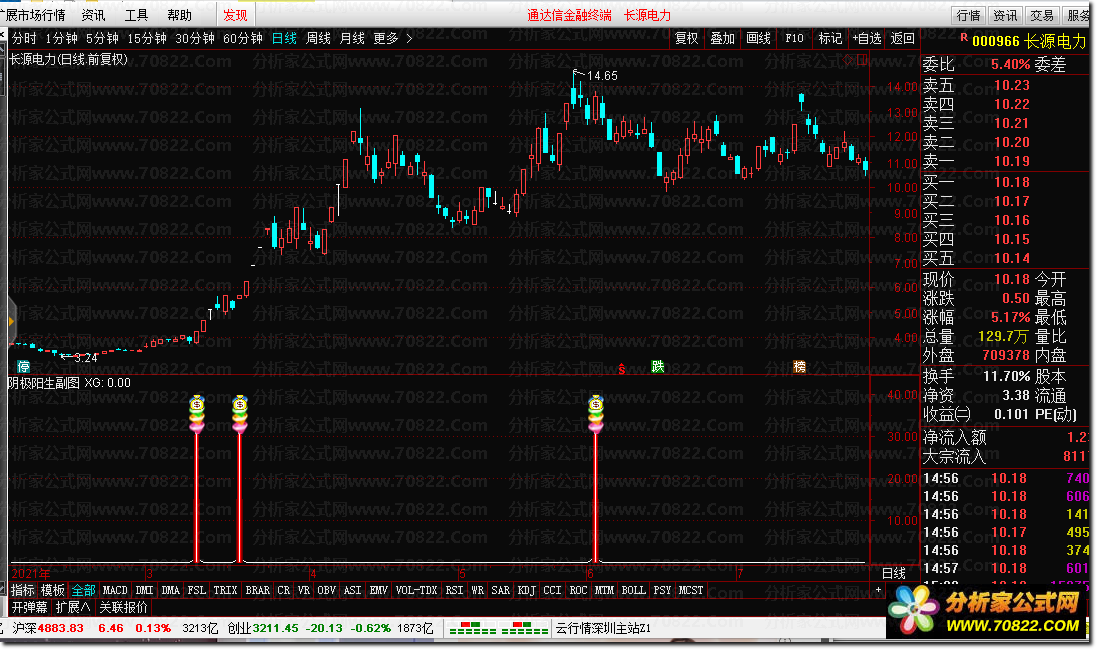Add stock via +自选 button

(867, 39)
